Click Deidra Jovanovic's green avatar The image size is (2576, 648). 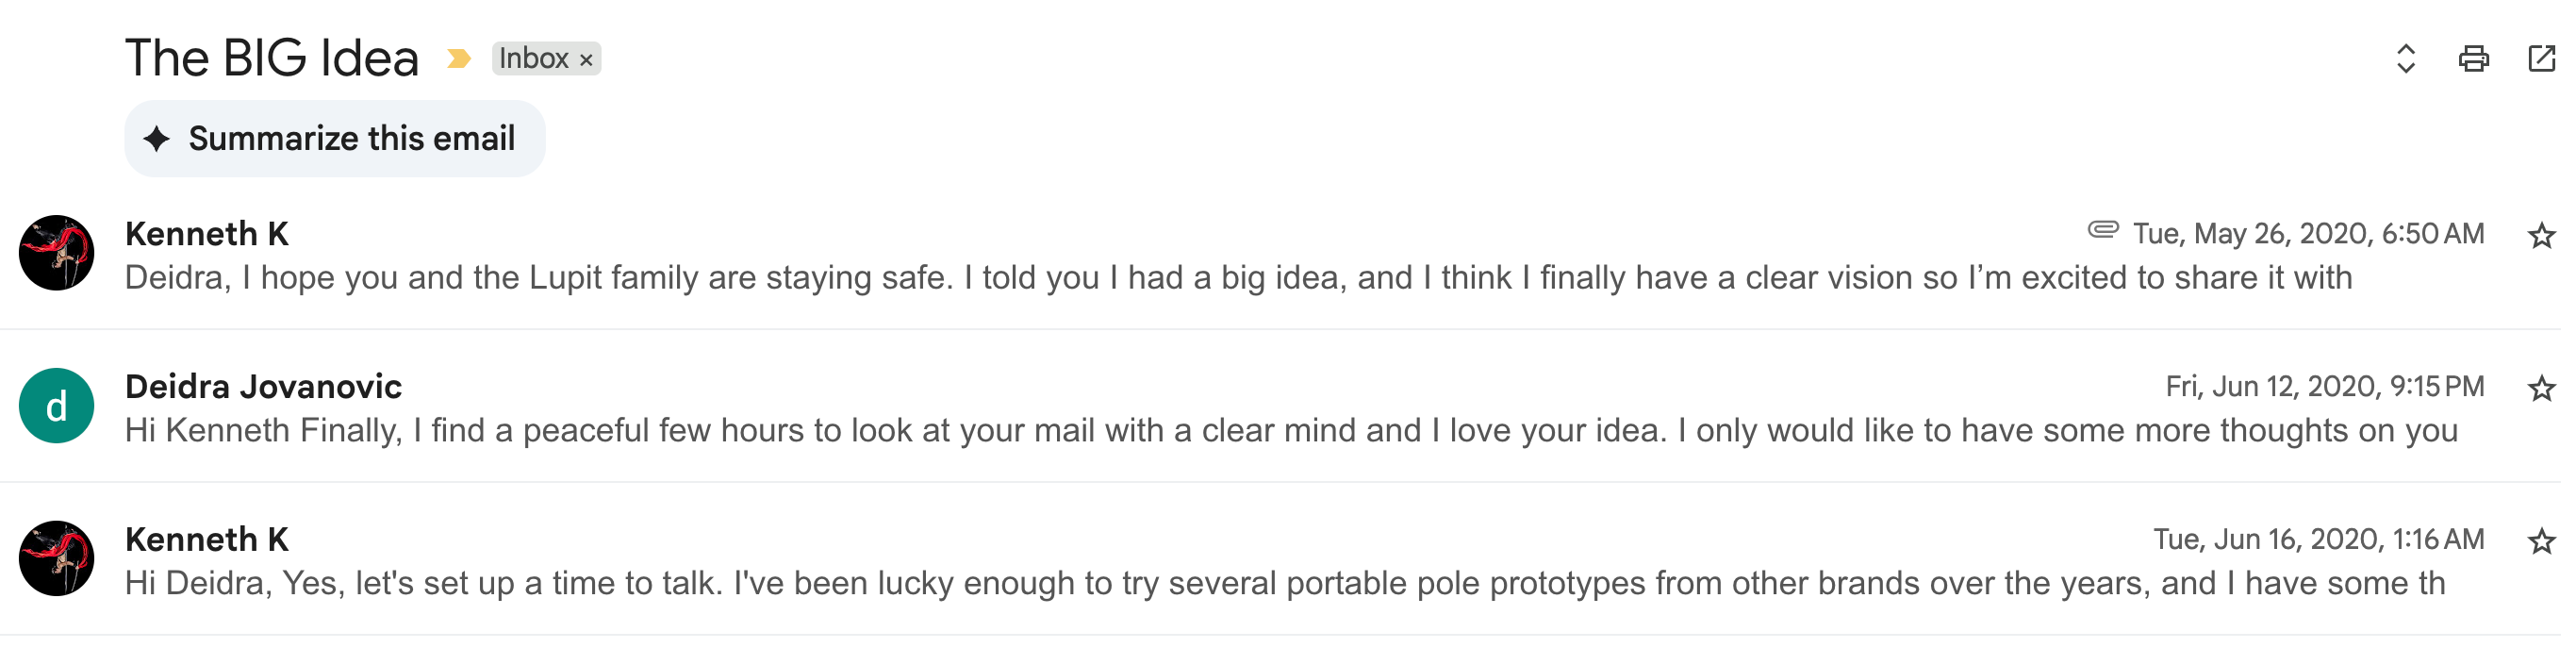(x=57, y=406)
